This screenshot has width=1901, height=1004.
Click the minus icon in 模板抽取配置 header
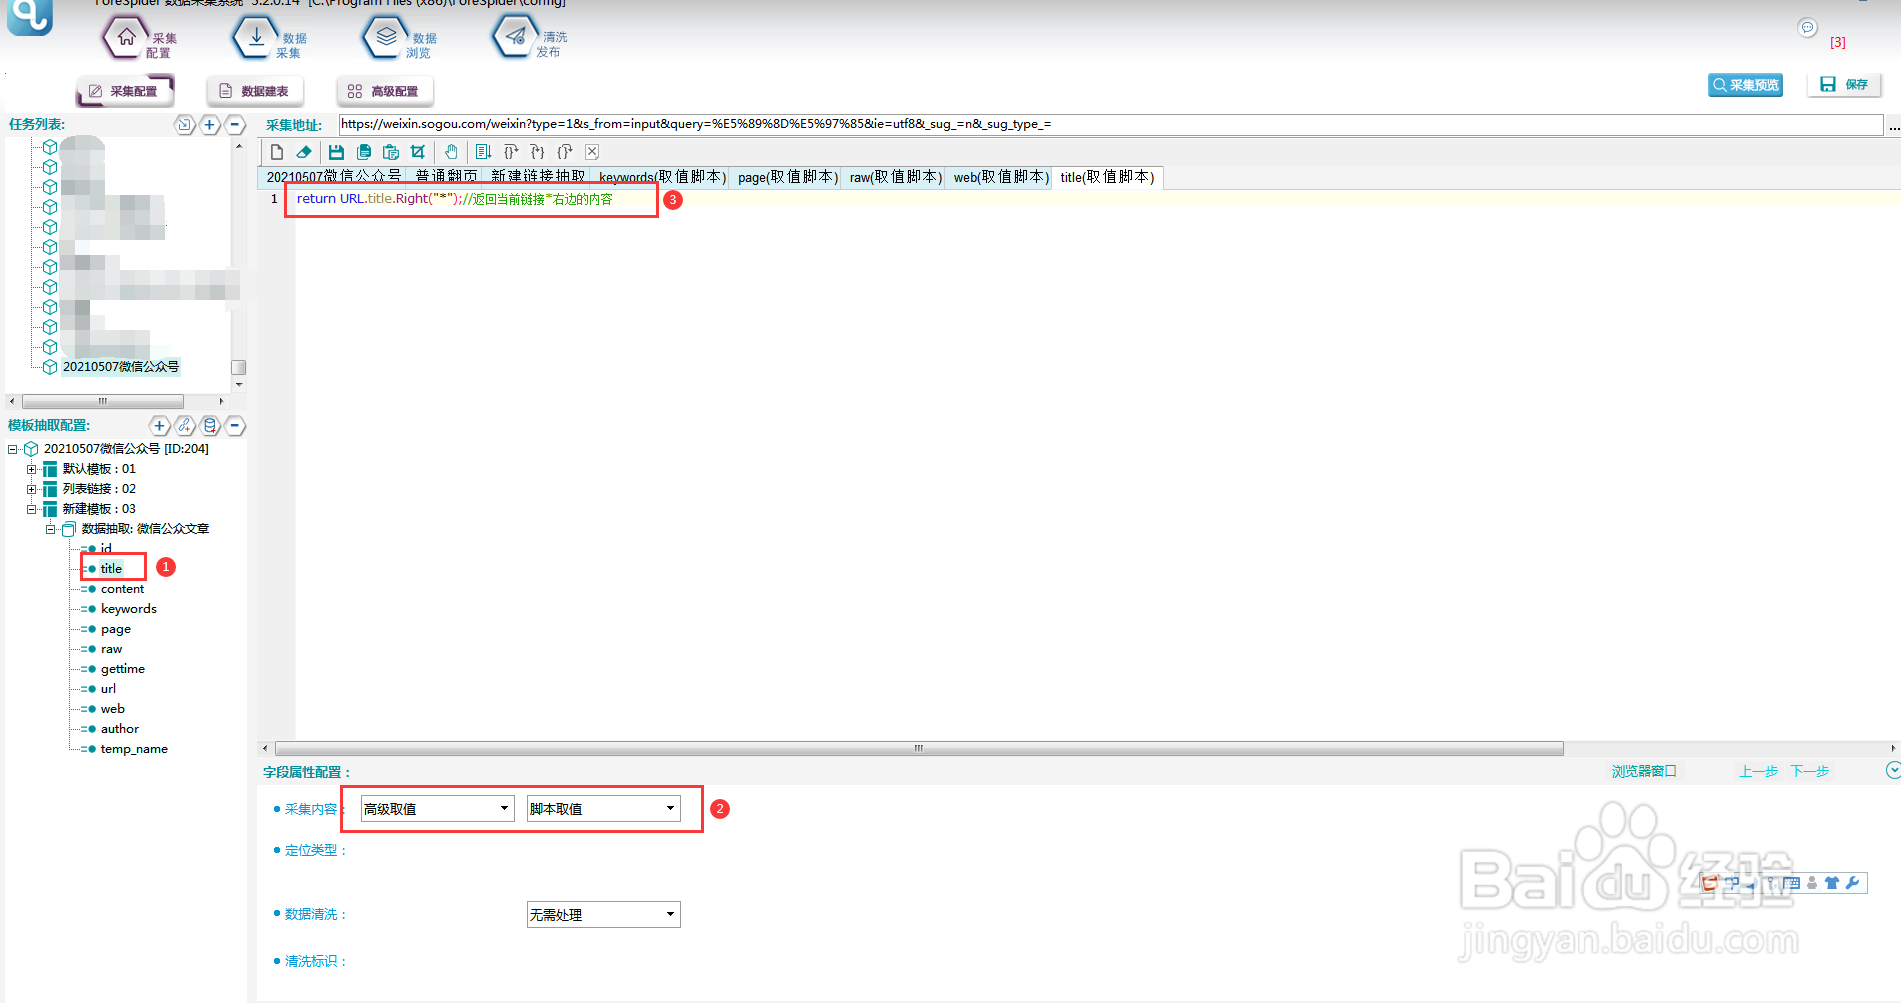(235, 426)
